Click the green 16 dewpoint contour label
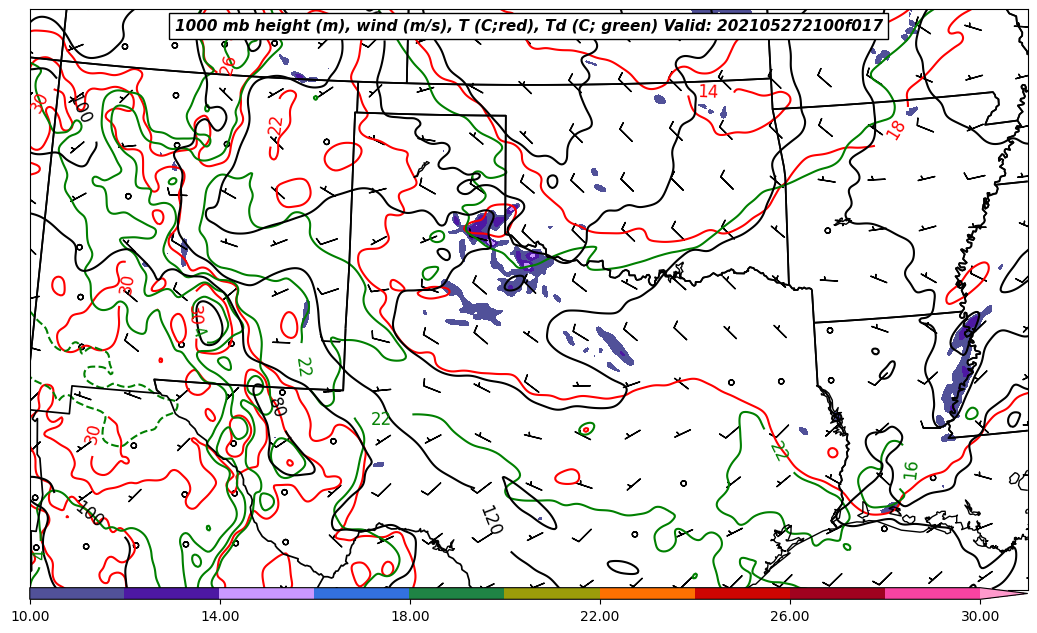The image size is (1037, 633). [910, 470]
